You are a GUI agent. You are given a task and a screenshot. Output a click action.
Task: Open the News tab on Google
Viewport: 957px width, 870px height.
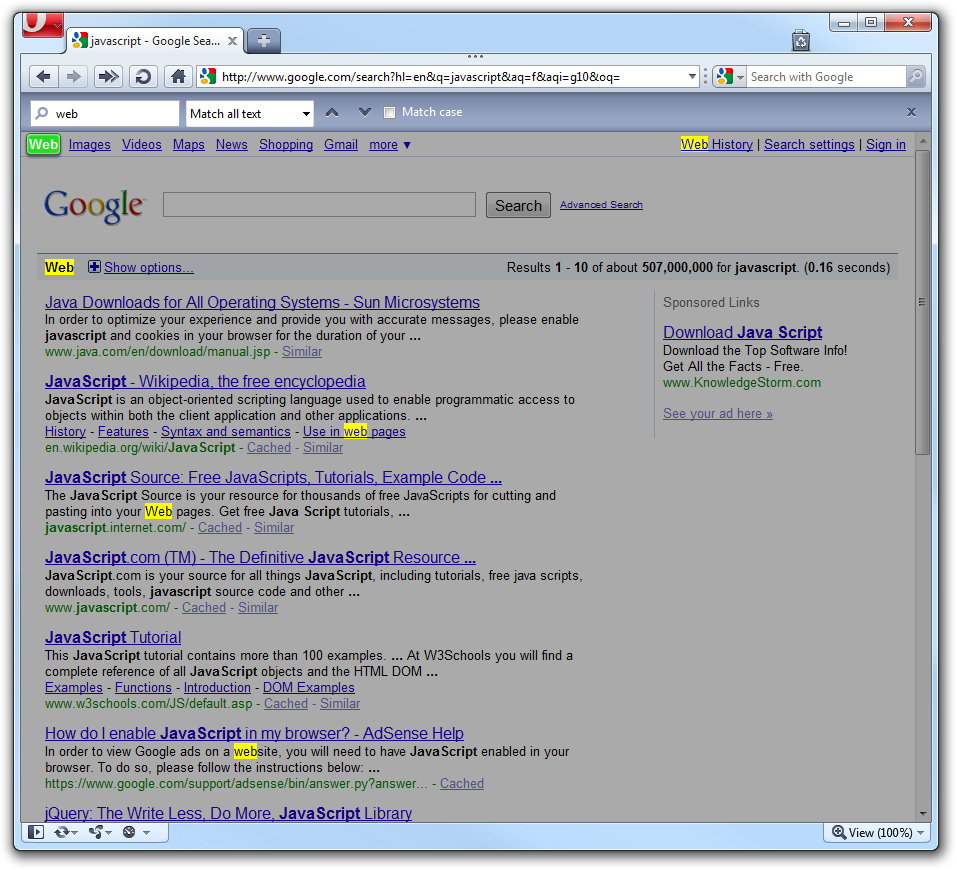pos(231,145)
